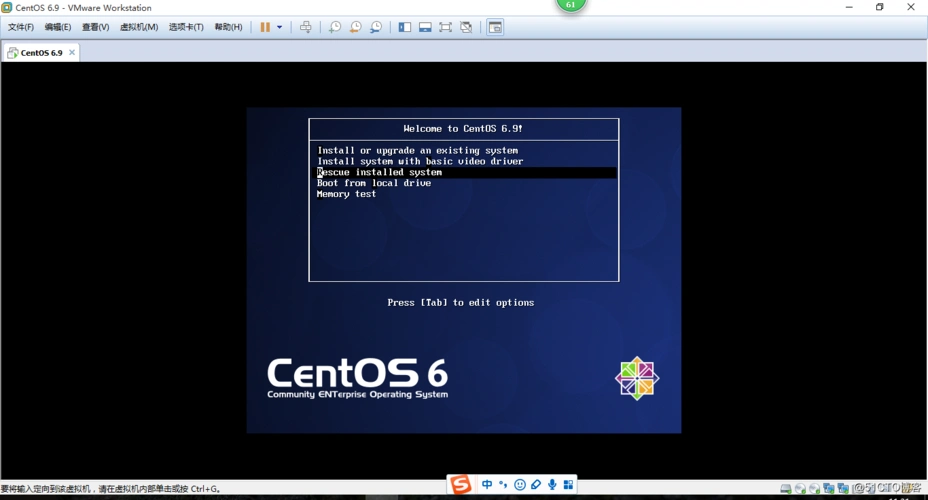Viewport: 928px width, 500px height.
Task: Click the revert to snapshot icon
Action: (355, 27)
